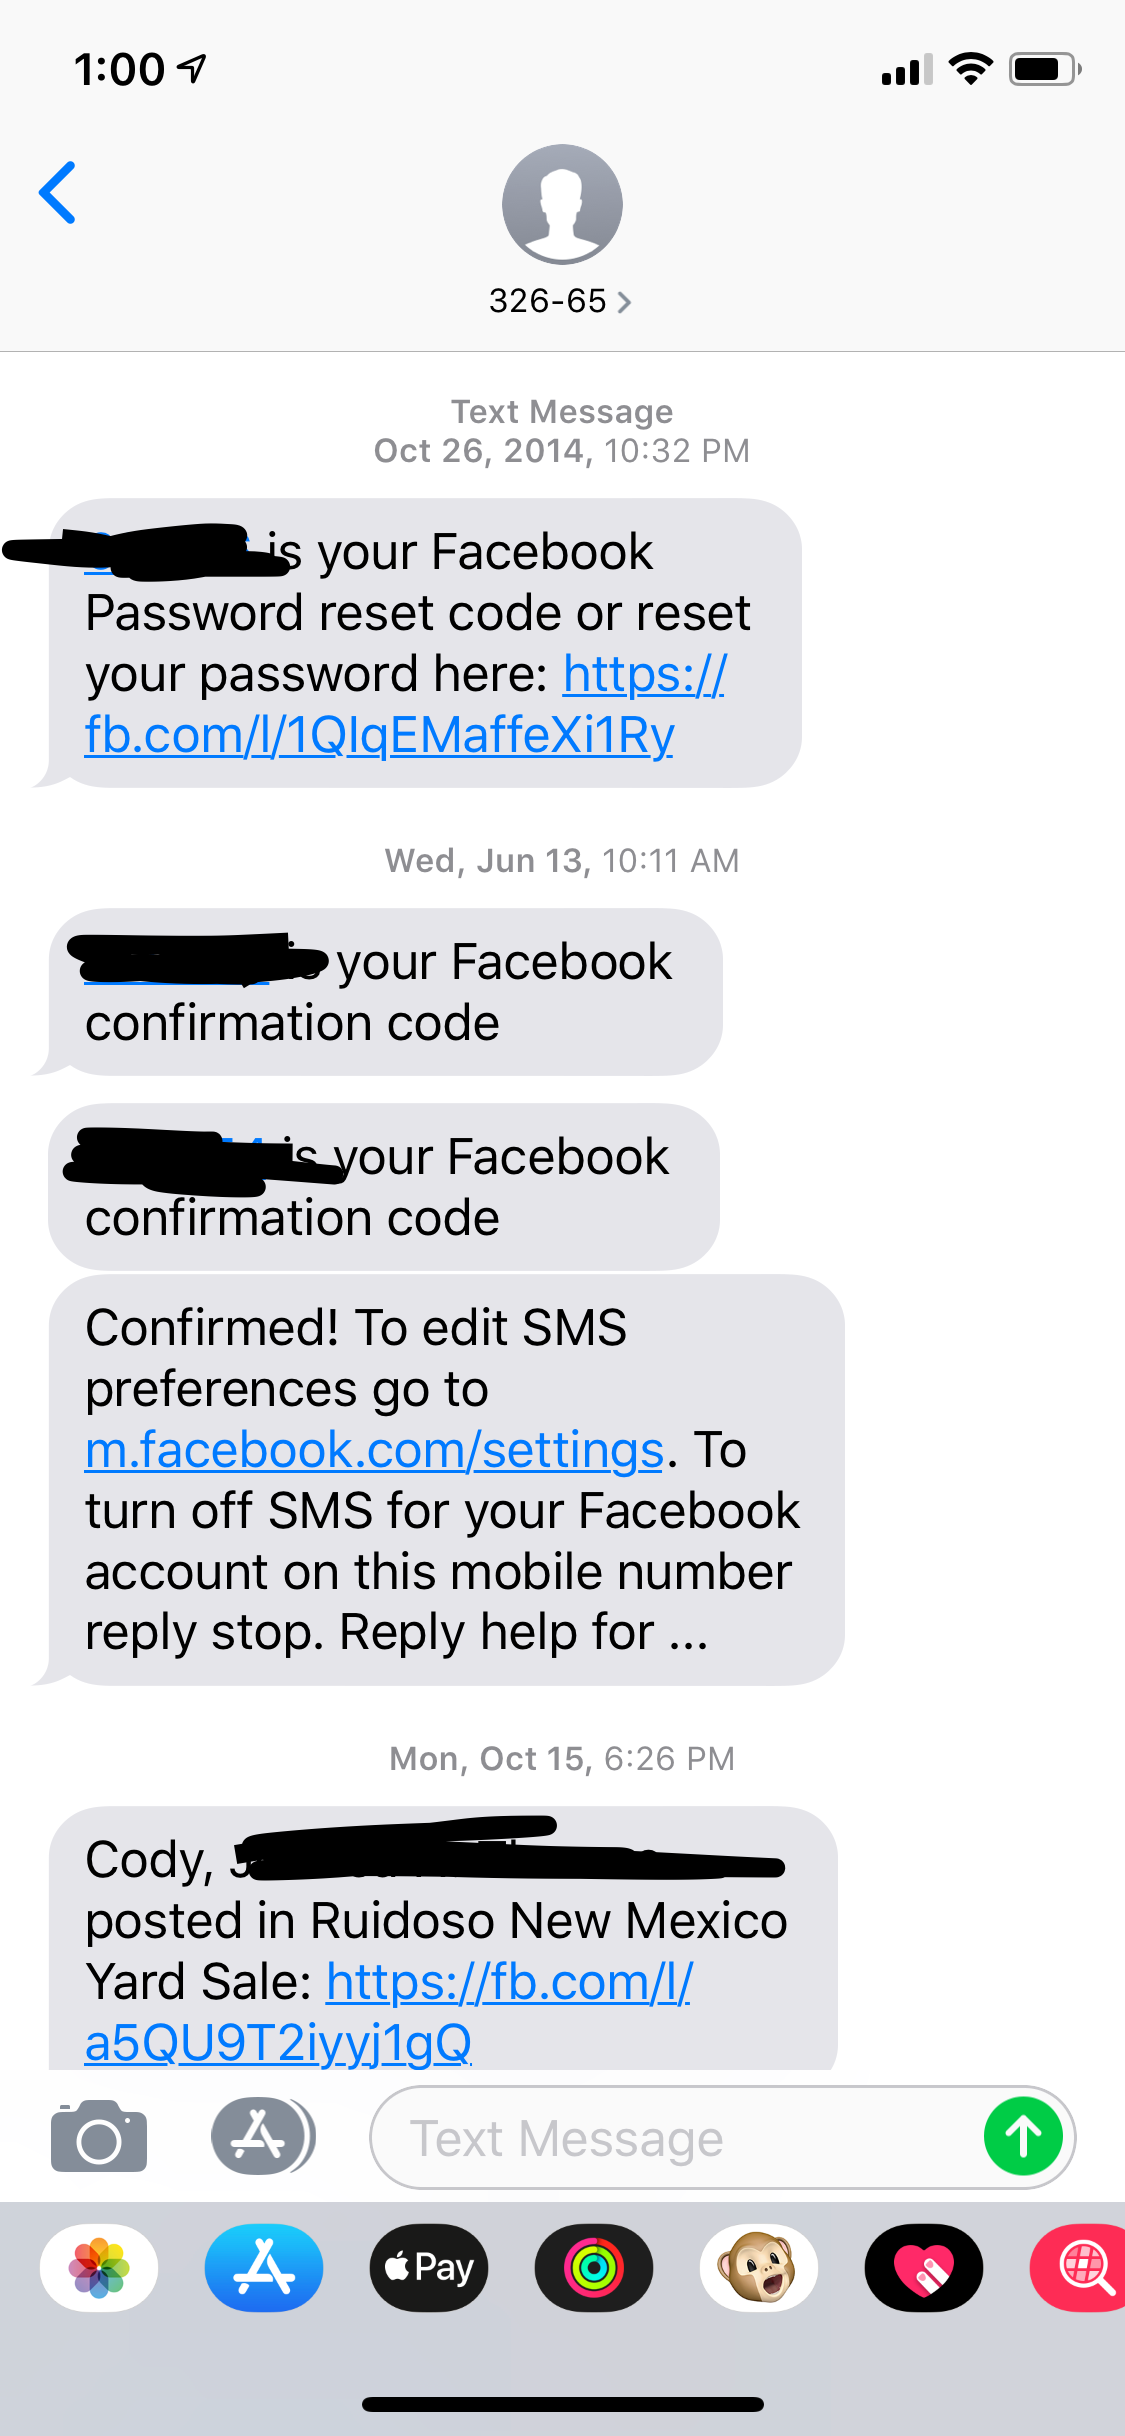Open the m.facebook.com/settings link

[x=375, y=1450]
